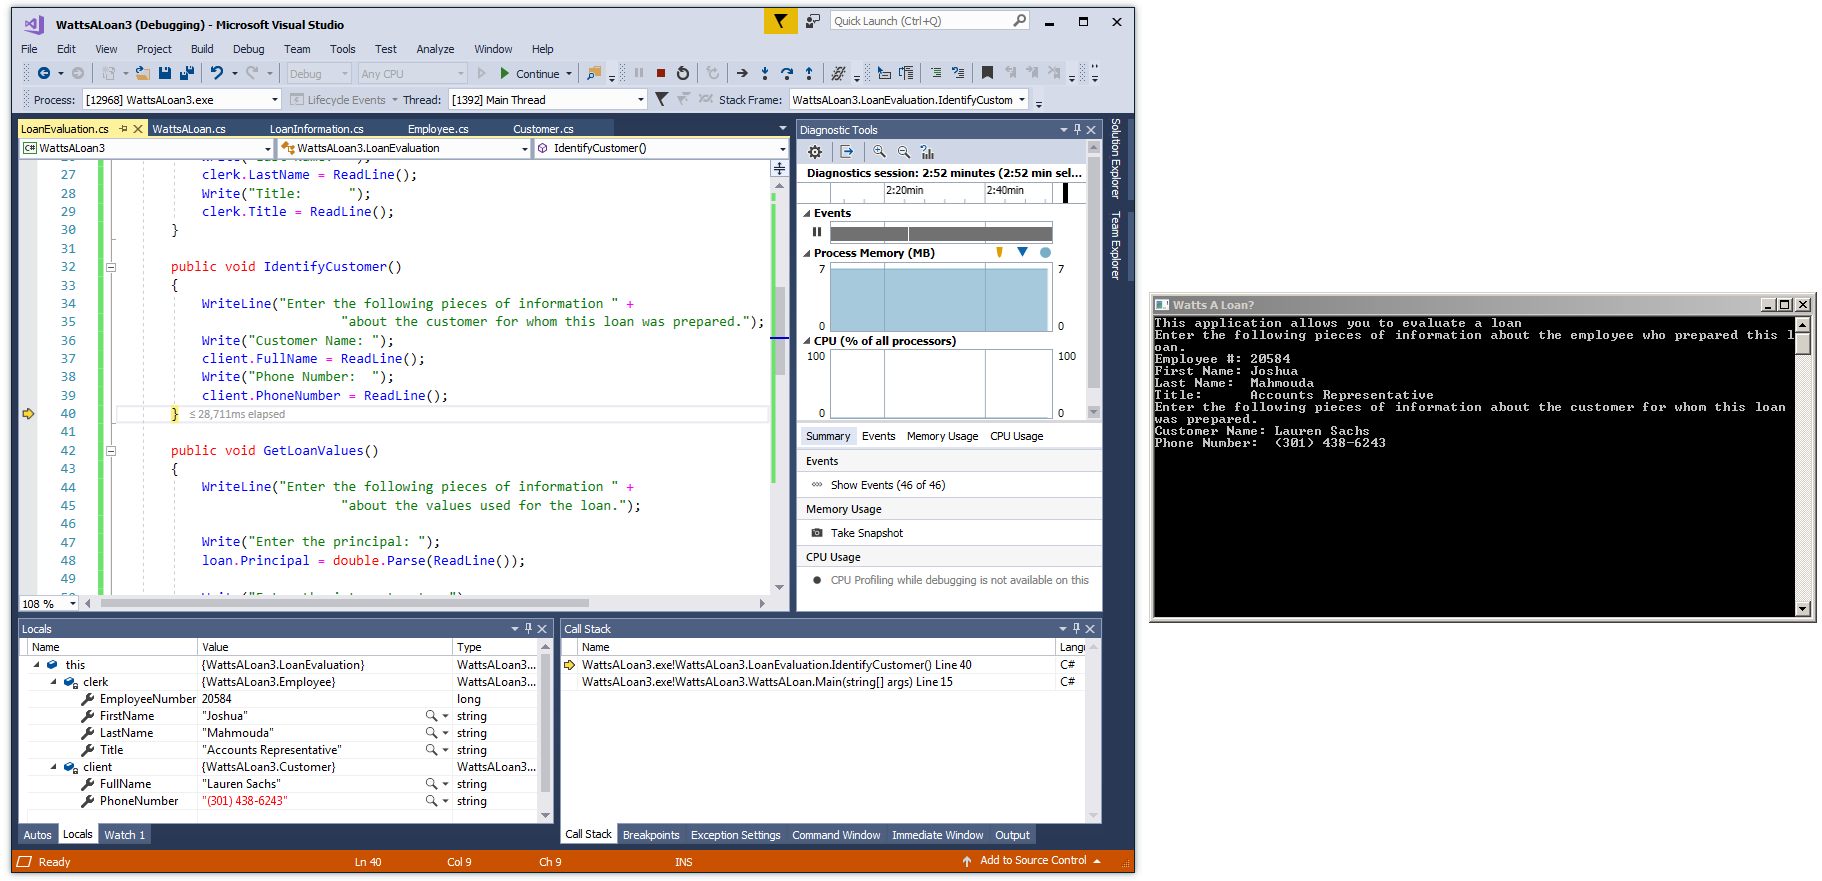Collapse the Process Memory (MB) graph section
The height and width of the screenshot is (881, 1822).
(807, 253)
